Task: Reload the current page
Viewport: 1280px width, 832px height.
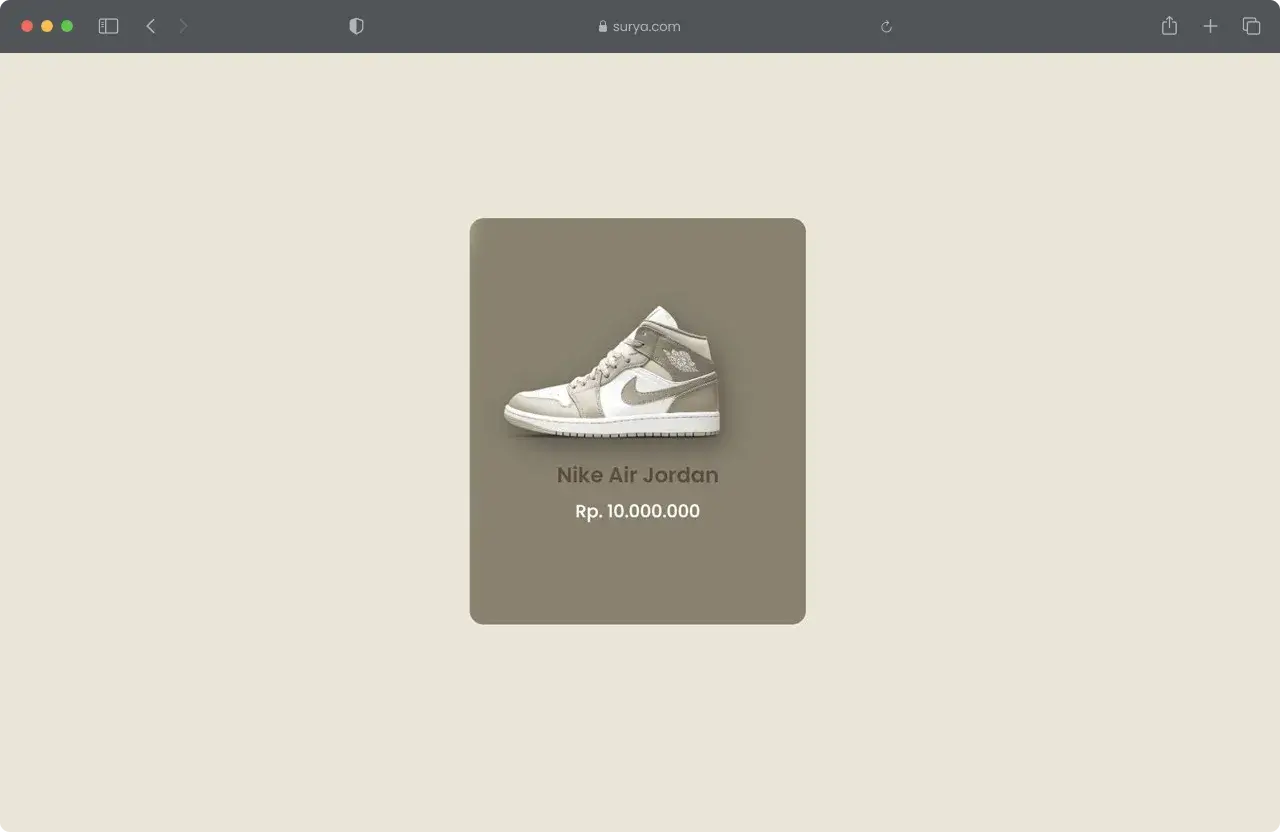Action: (886, 27)
